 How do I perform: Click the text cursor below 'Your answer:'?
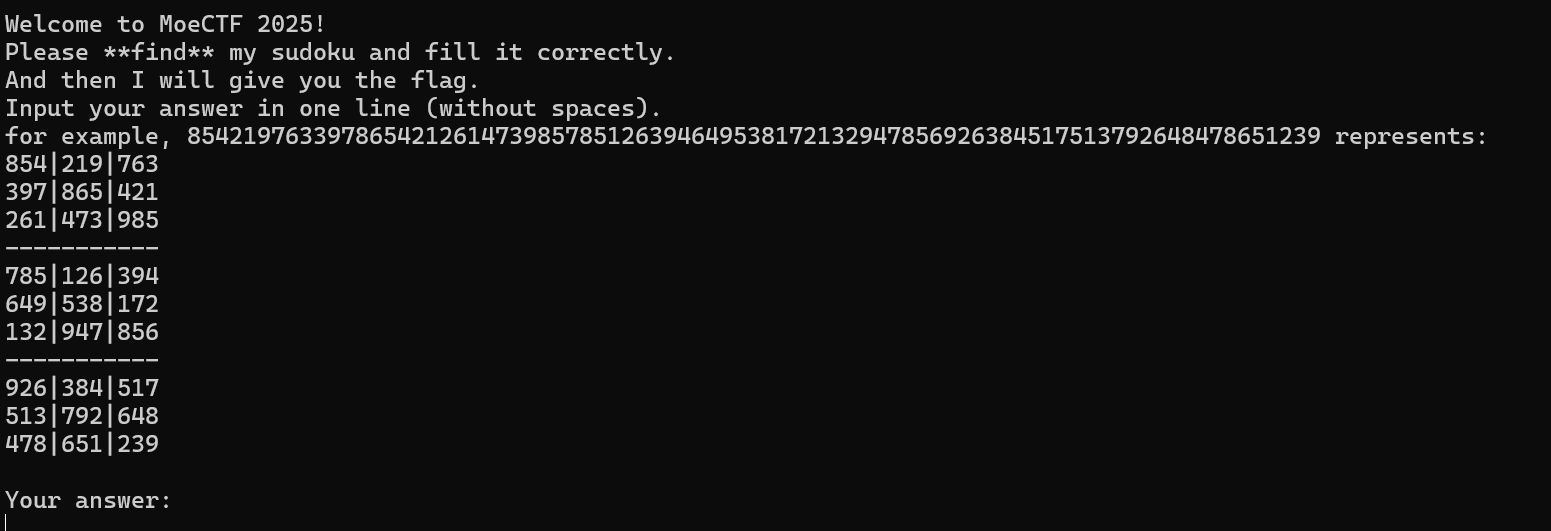tap(7, 522)
